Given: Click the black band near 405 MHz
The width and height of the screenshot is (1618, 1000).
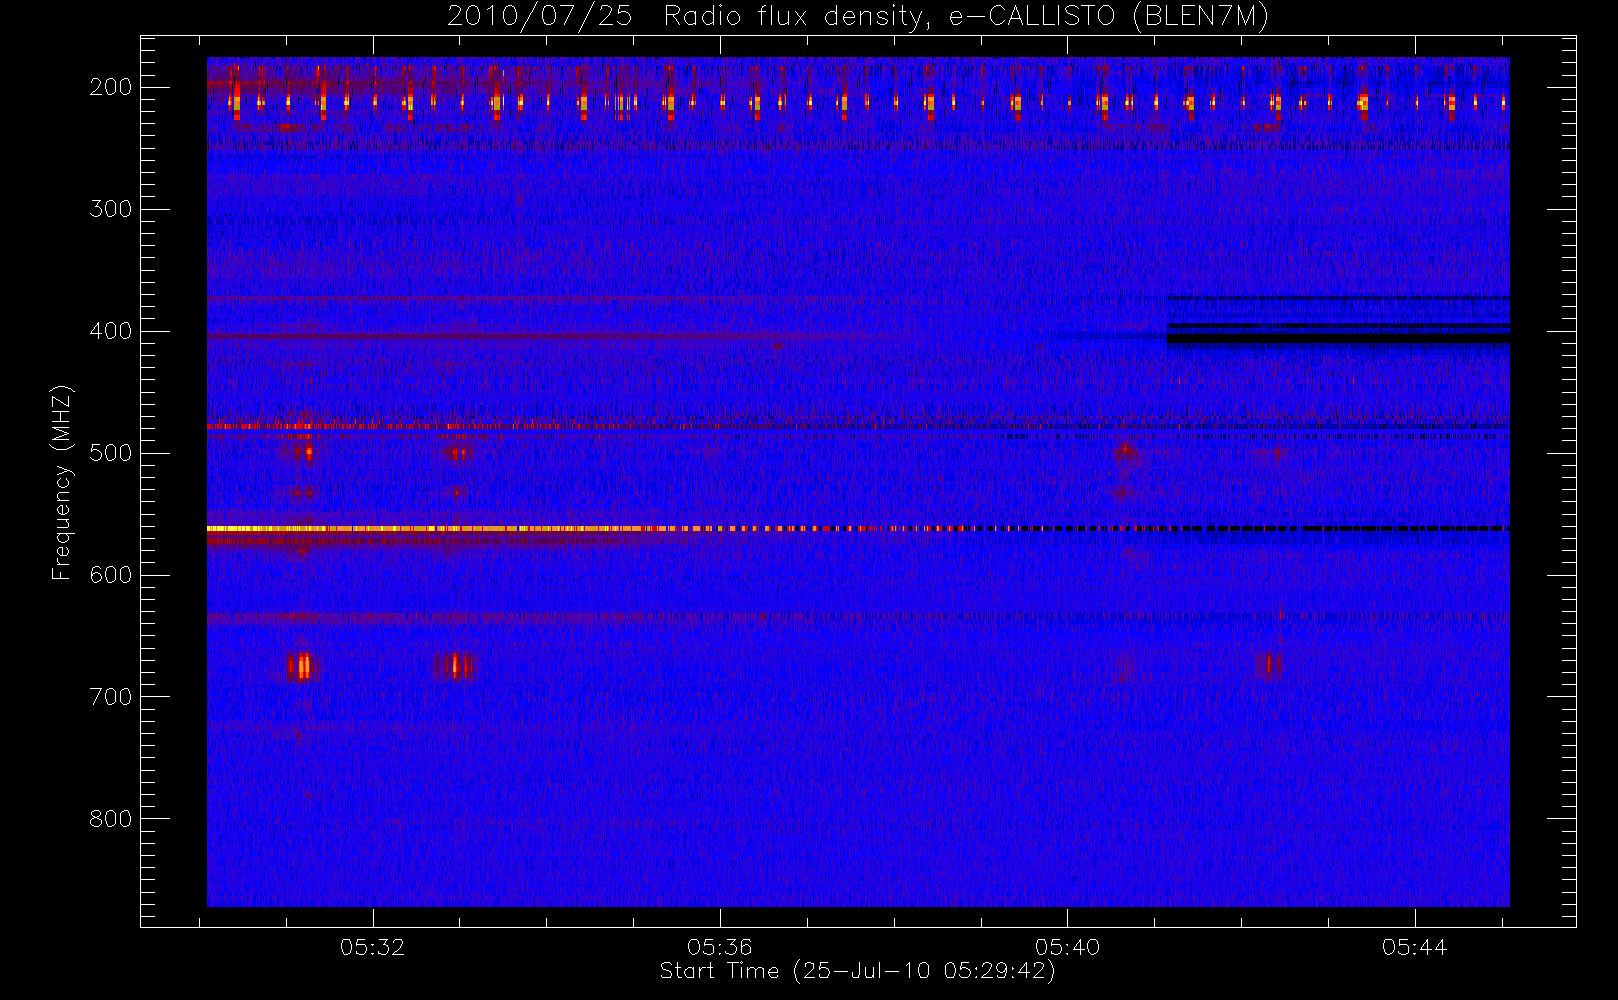Looking at the screenshot, I should pos(1338,339).
